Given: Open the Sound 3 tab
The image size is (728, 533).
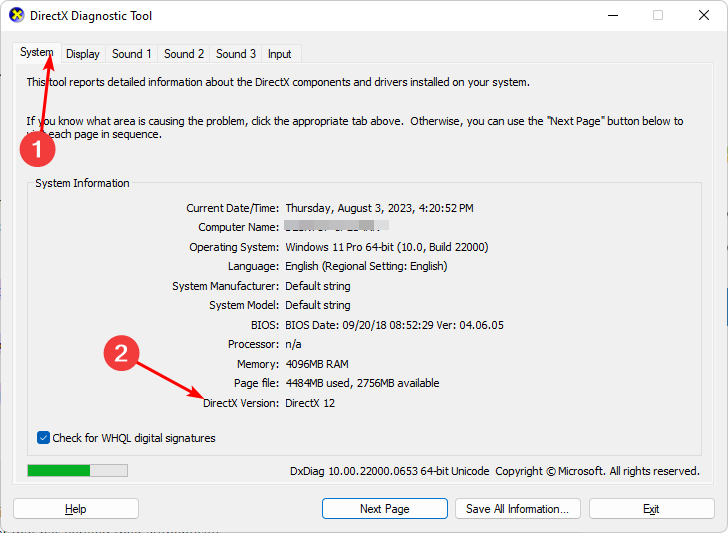Looking at the screenshot, I should [x=236, y=54].
